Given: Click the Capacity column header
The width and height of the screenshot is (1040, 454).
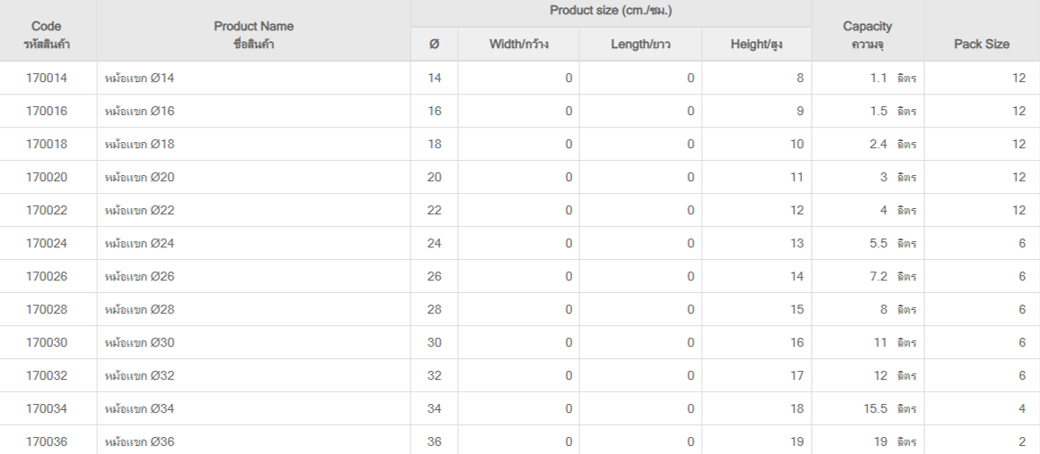Looking at the screenshot, I should click(x=867, y=34).
